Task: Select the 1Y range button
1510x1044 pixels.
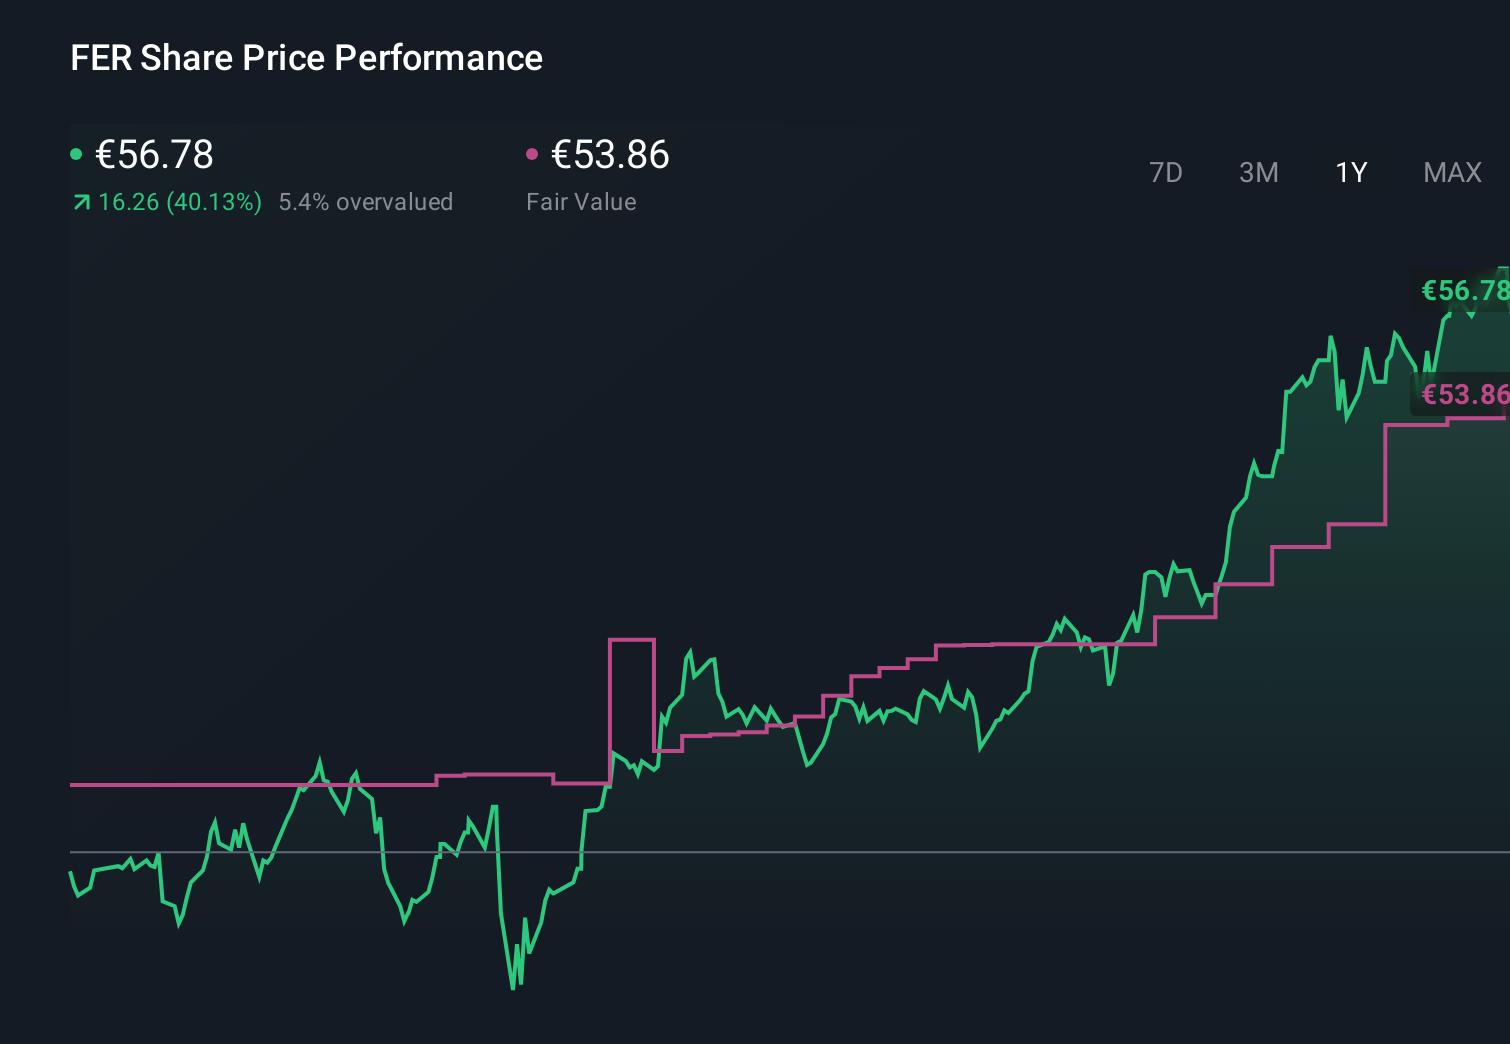Action: [x=1350, y=172]
